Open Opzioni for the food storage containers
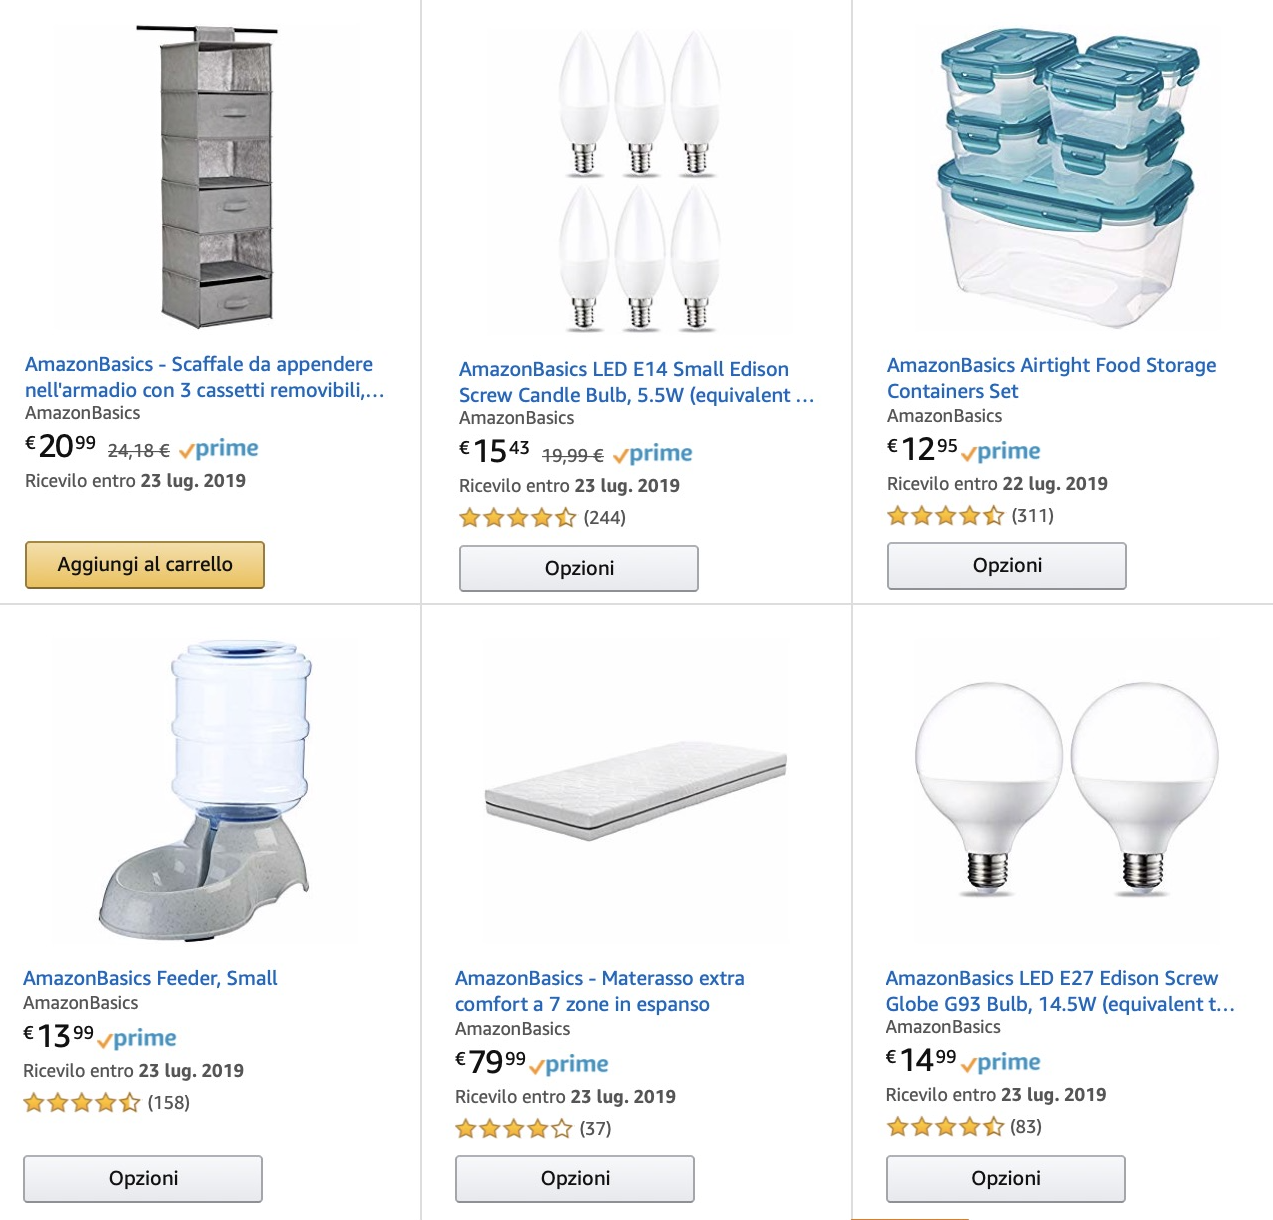 click(x=1007, y=566)
